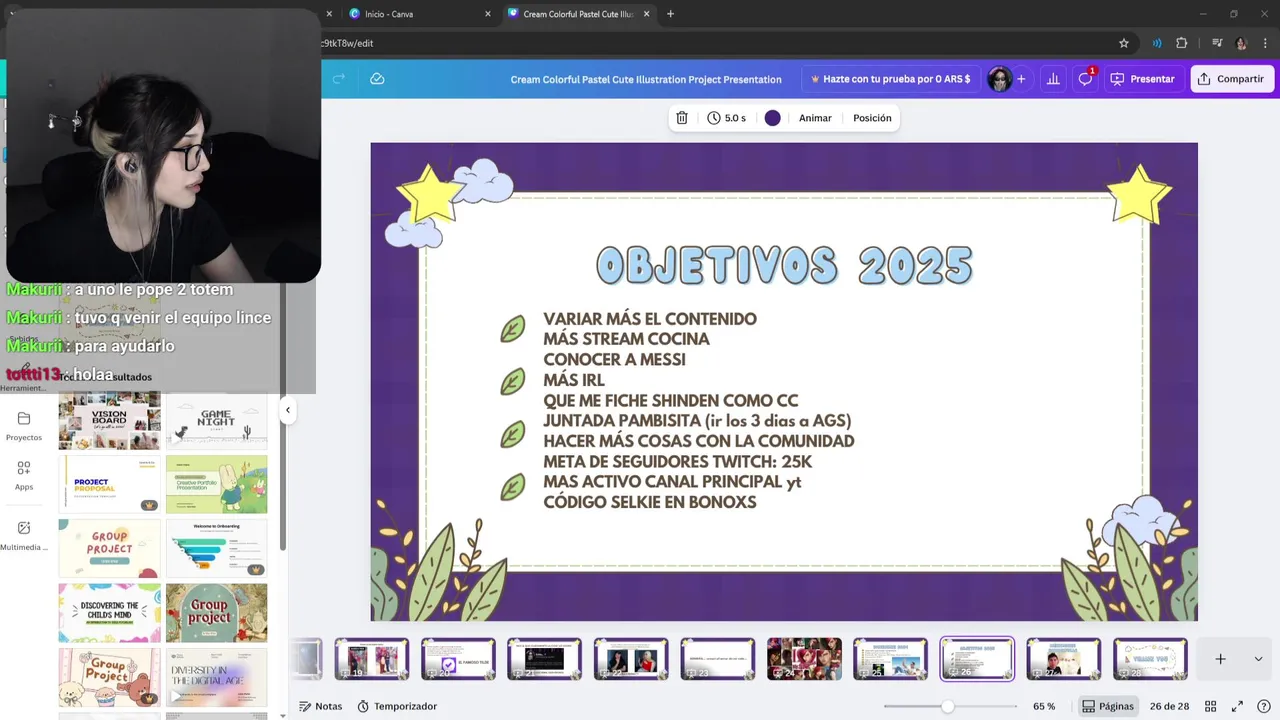Open the purple background color swatch

click(773, 118)
